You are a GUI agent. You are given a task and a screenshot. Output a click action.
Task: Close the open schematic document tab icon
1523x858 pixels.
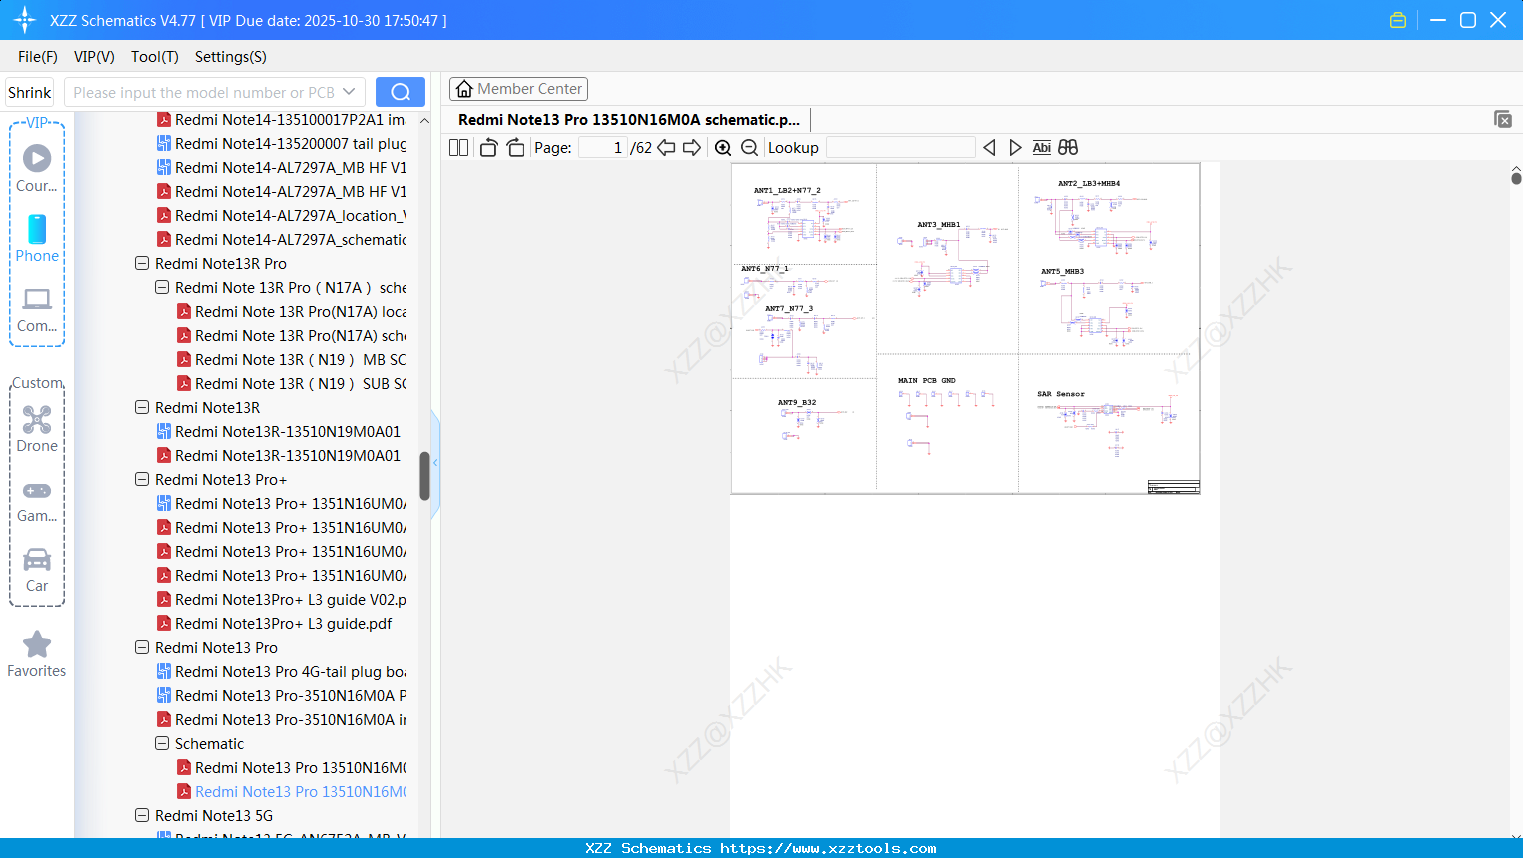tap(1503, 119)
